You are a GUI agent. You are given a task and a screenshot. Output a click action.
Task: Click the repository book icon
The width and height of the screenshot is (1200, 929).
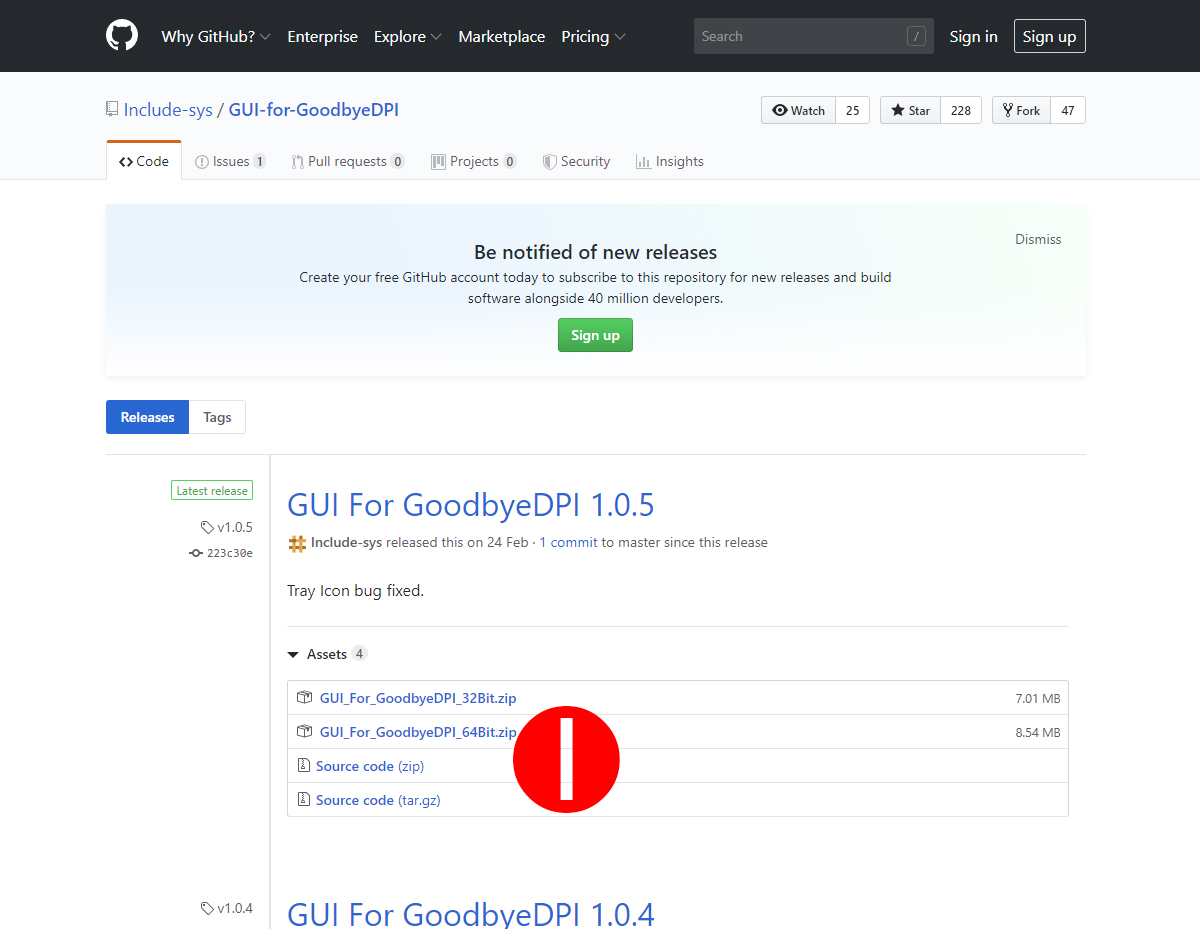point(112,110)
